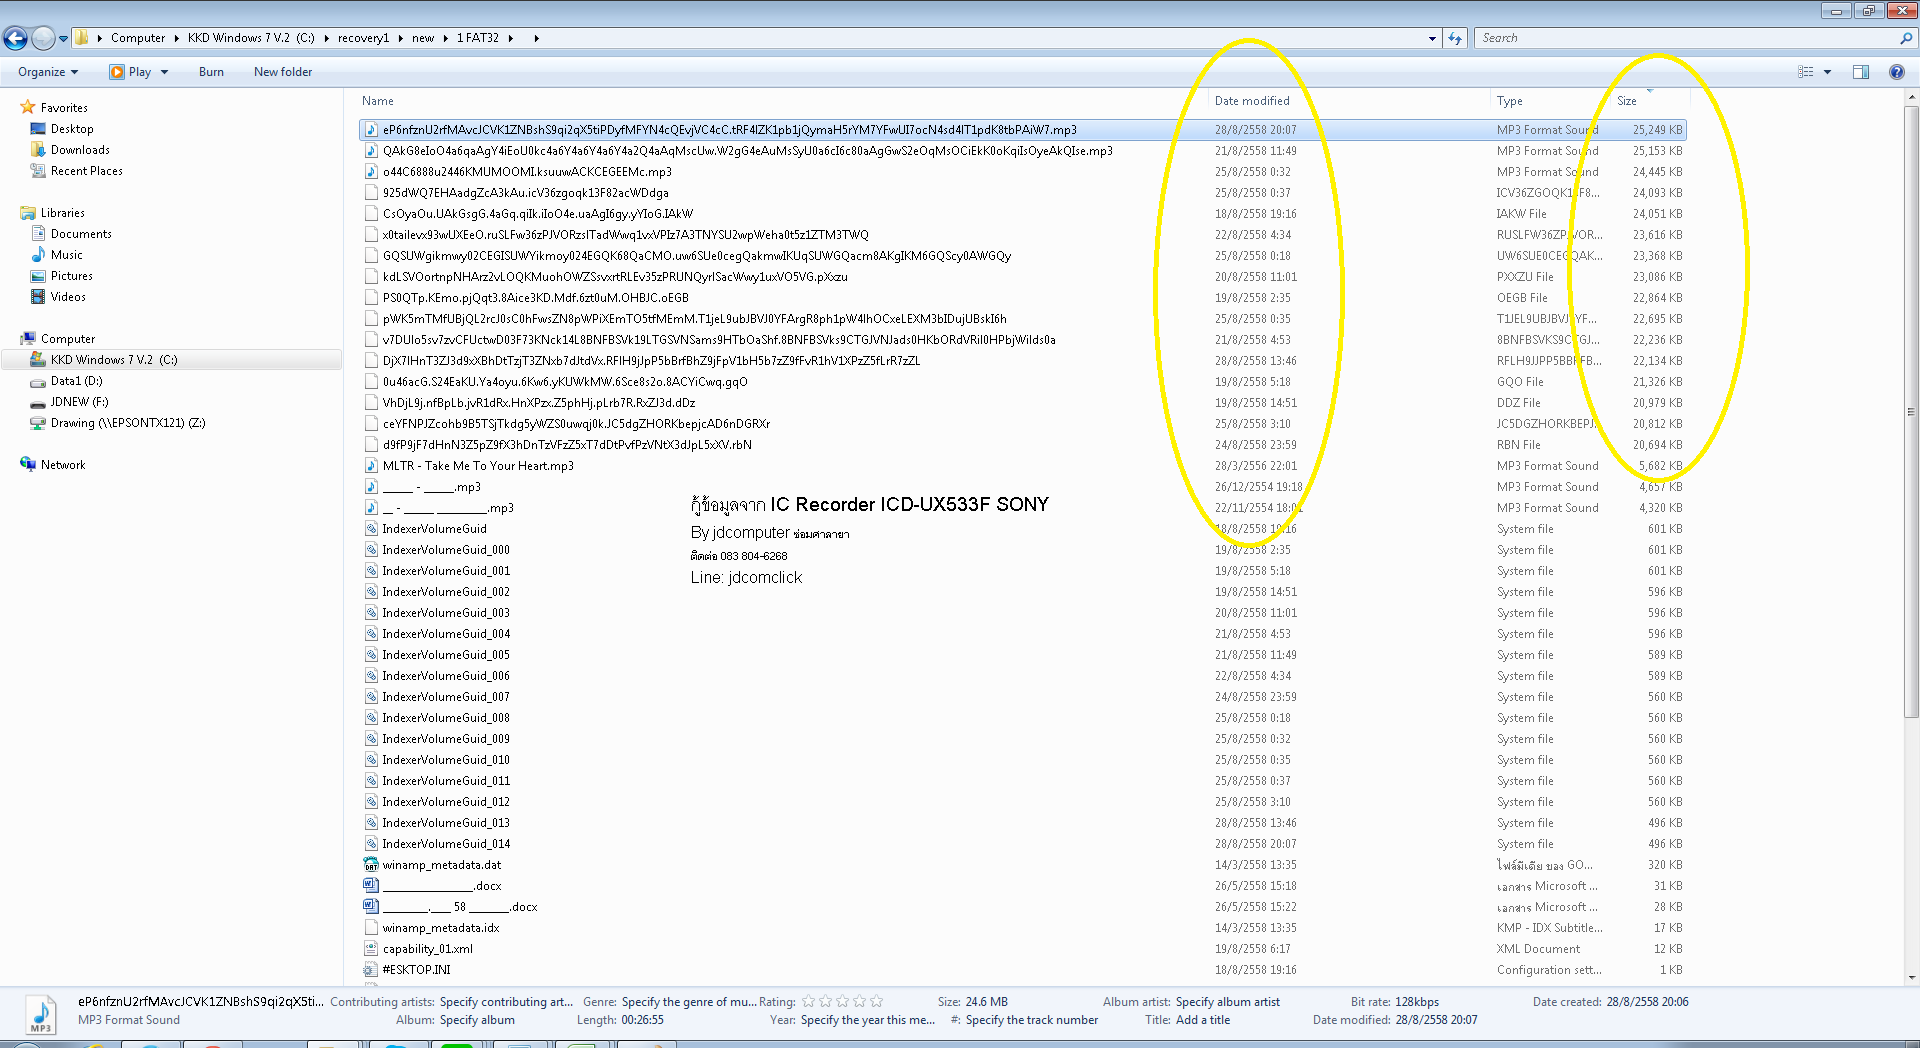Click the search magnifier icon
This screenshot has height=1048, width=1920.
point(1906,38)
